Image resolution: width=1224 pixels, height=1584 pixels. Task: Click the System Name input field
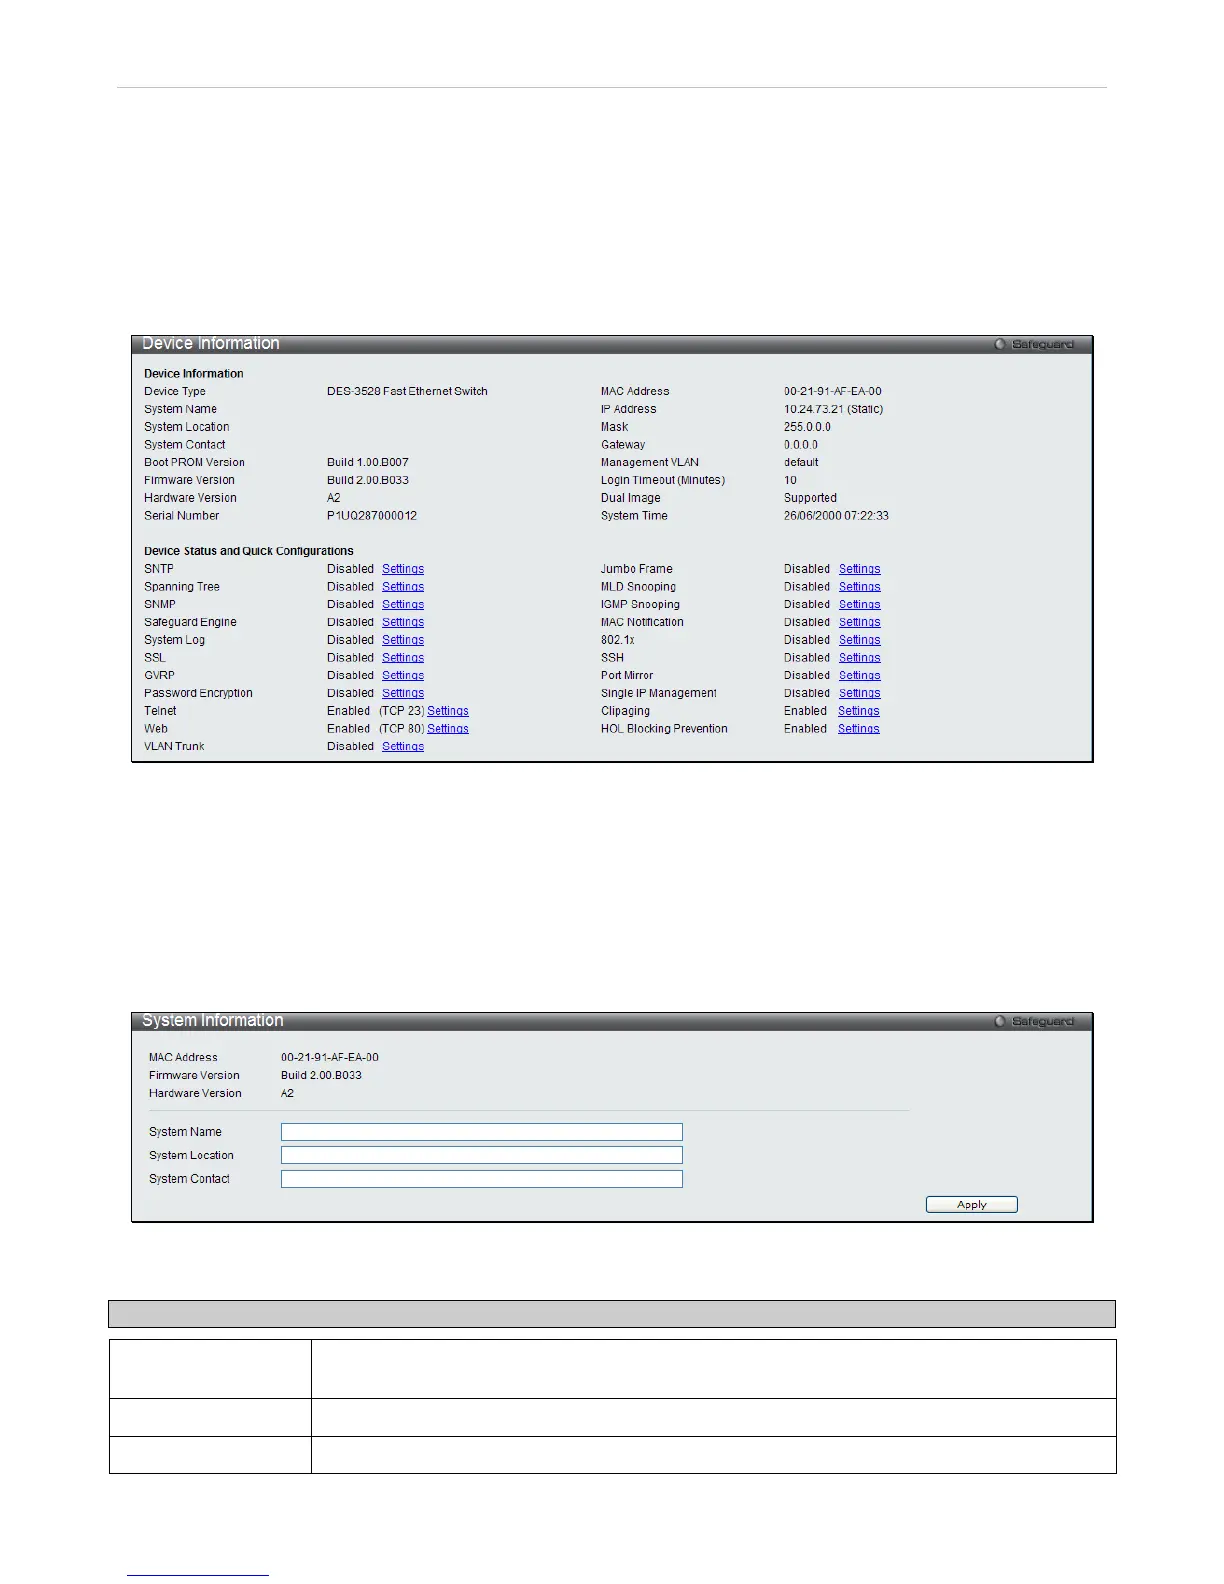[x=482, y=1132]
